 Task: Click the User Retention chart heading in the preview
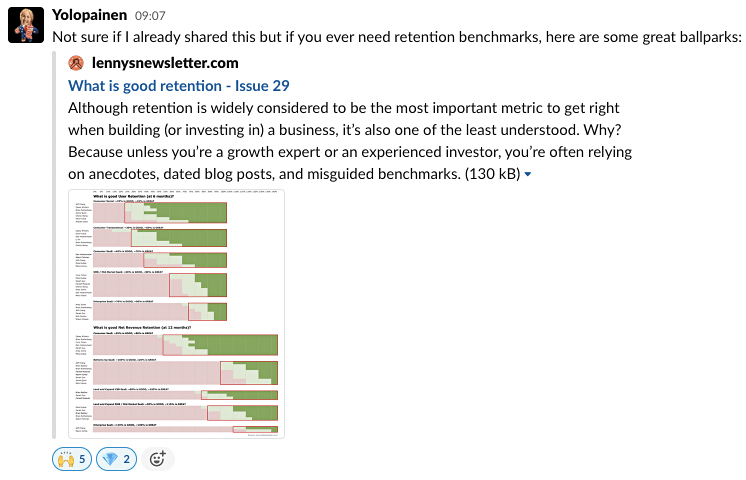(x=133, y=196)
